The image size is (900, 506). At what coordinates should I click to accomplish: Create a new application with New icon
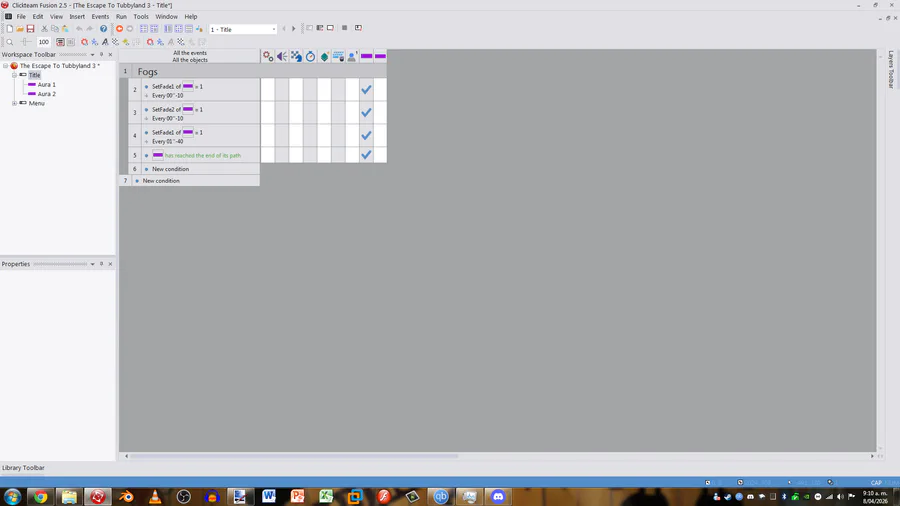click(x=9, y=29)
